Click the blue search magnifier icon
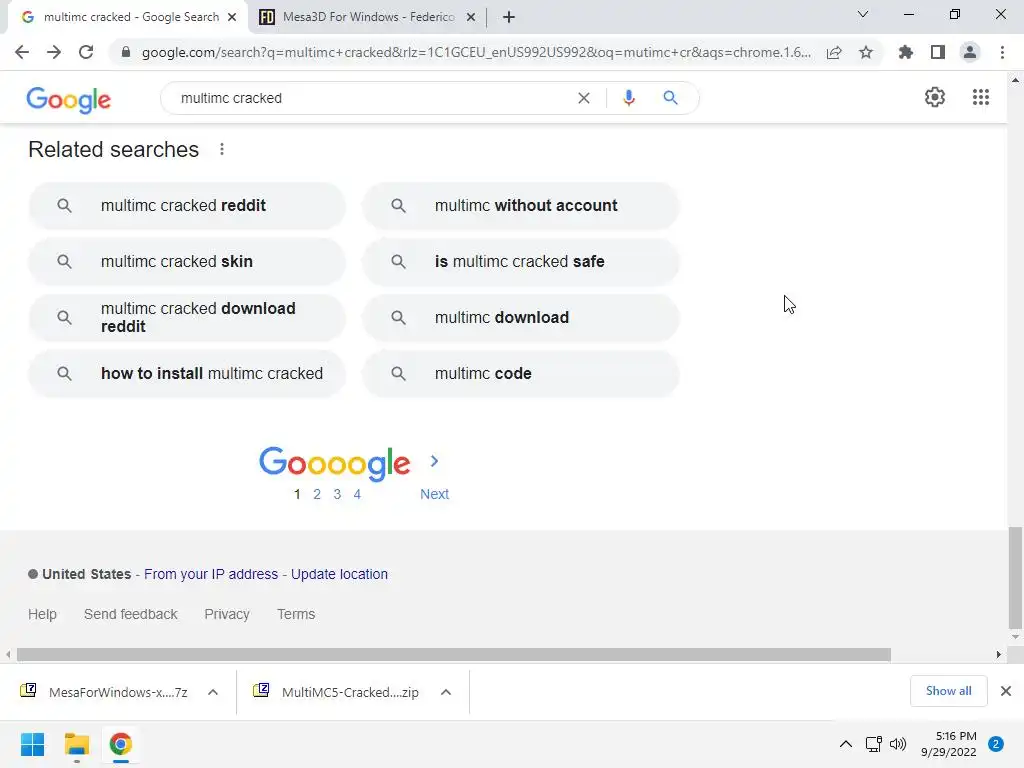Viewport: 1024px width, 768px height. pyautogui.click(x=670, y=98)
